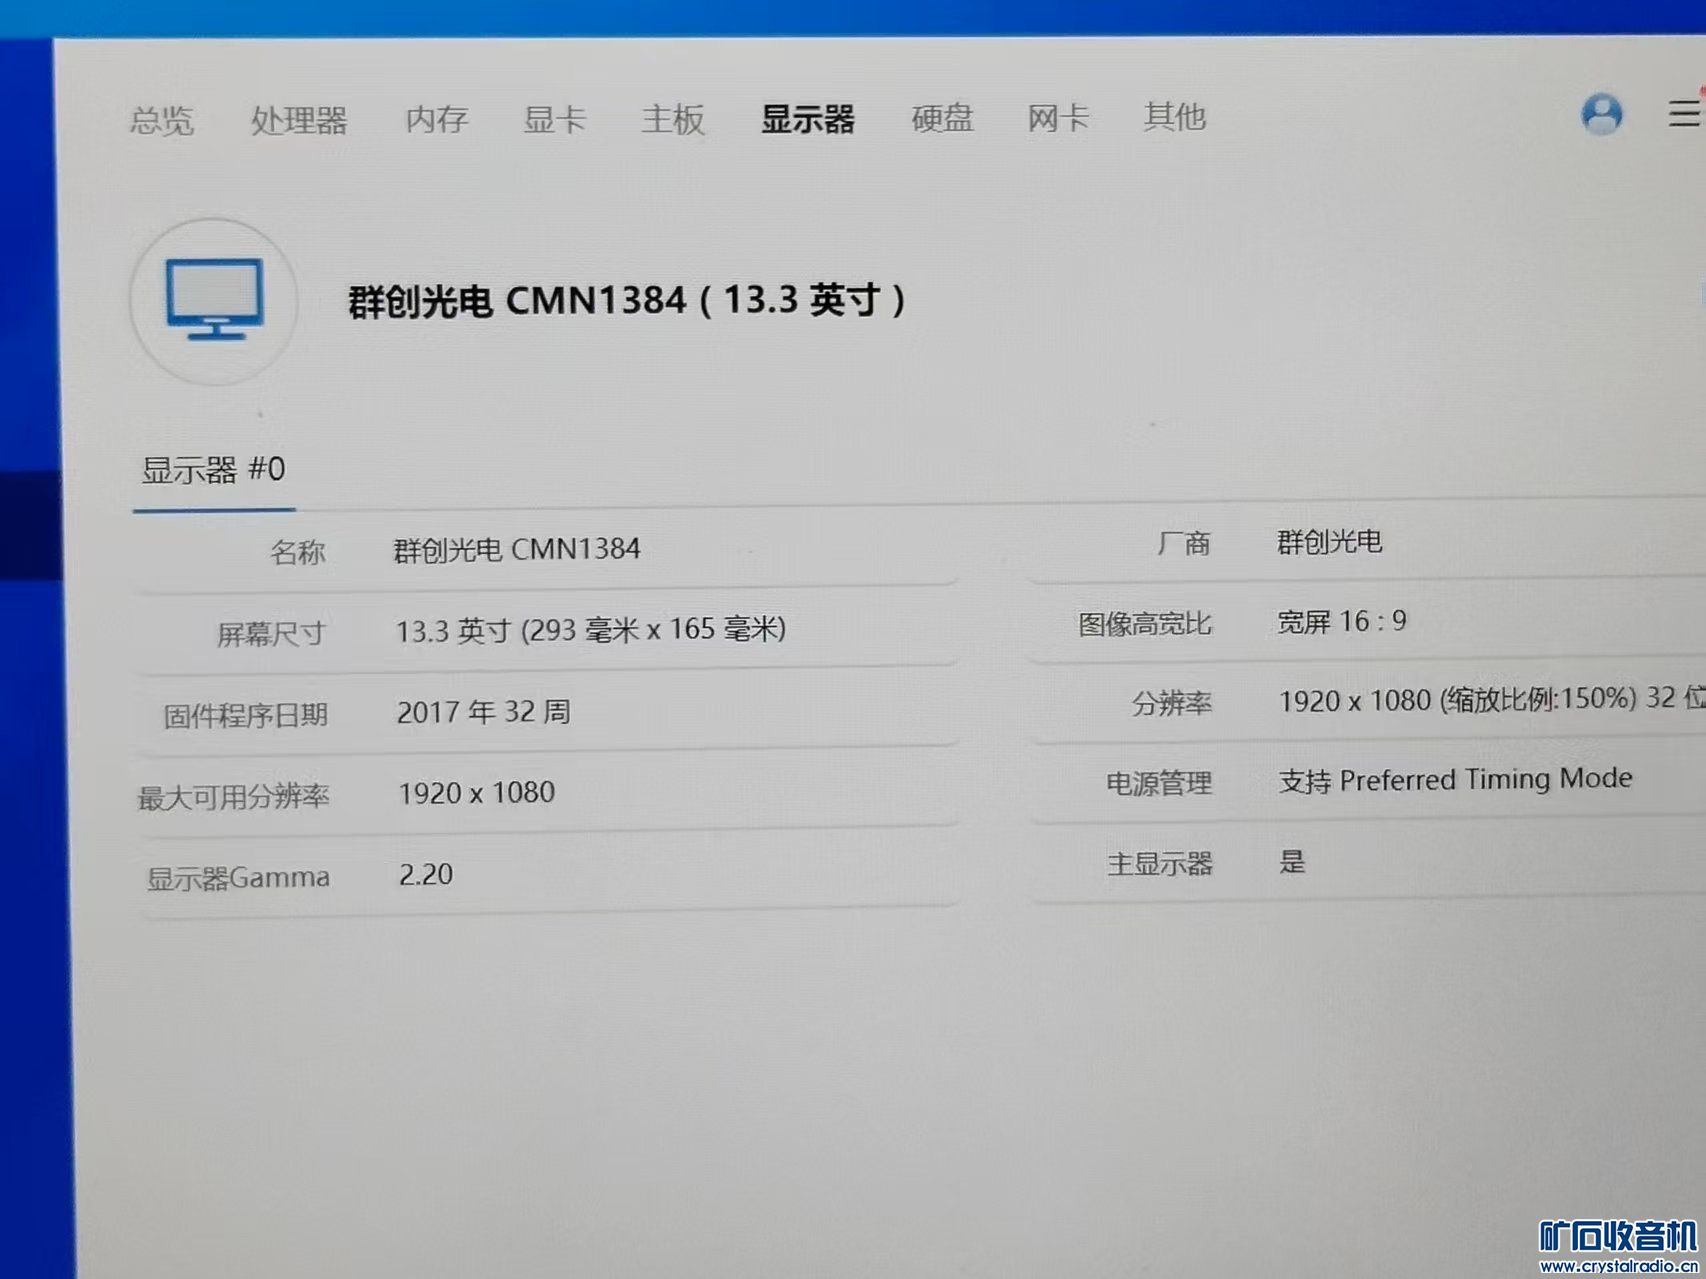Viewport: 1706px width, 1279px height.
Task: Open the 网卡 tab
Action: pyautogui.click(x=1058, y=118)
